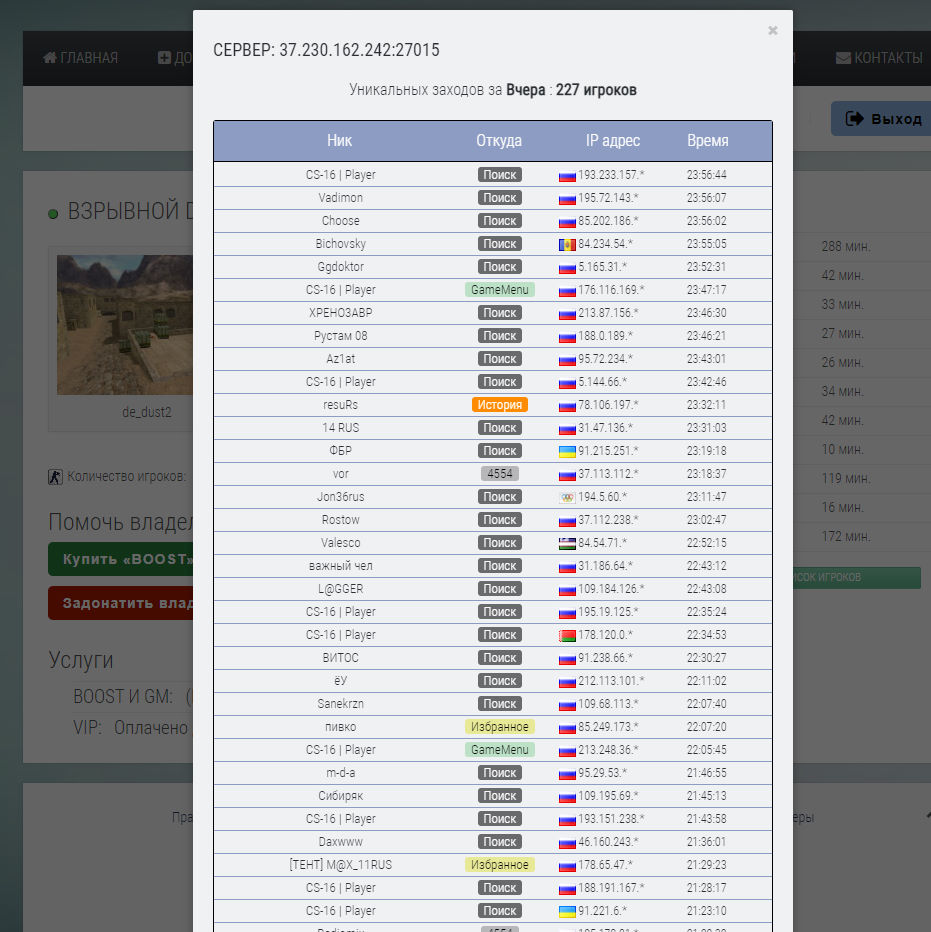Click the Избранное badge for пивко
The image size is (931, 932).
(499, 727)
